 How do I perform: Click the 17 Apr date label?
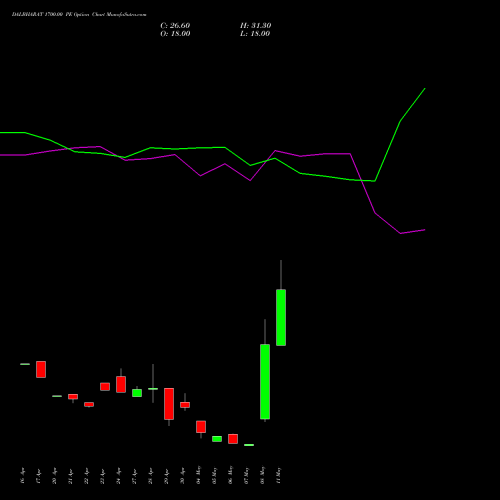click(39, 476)
